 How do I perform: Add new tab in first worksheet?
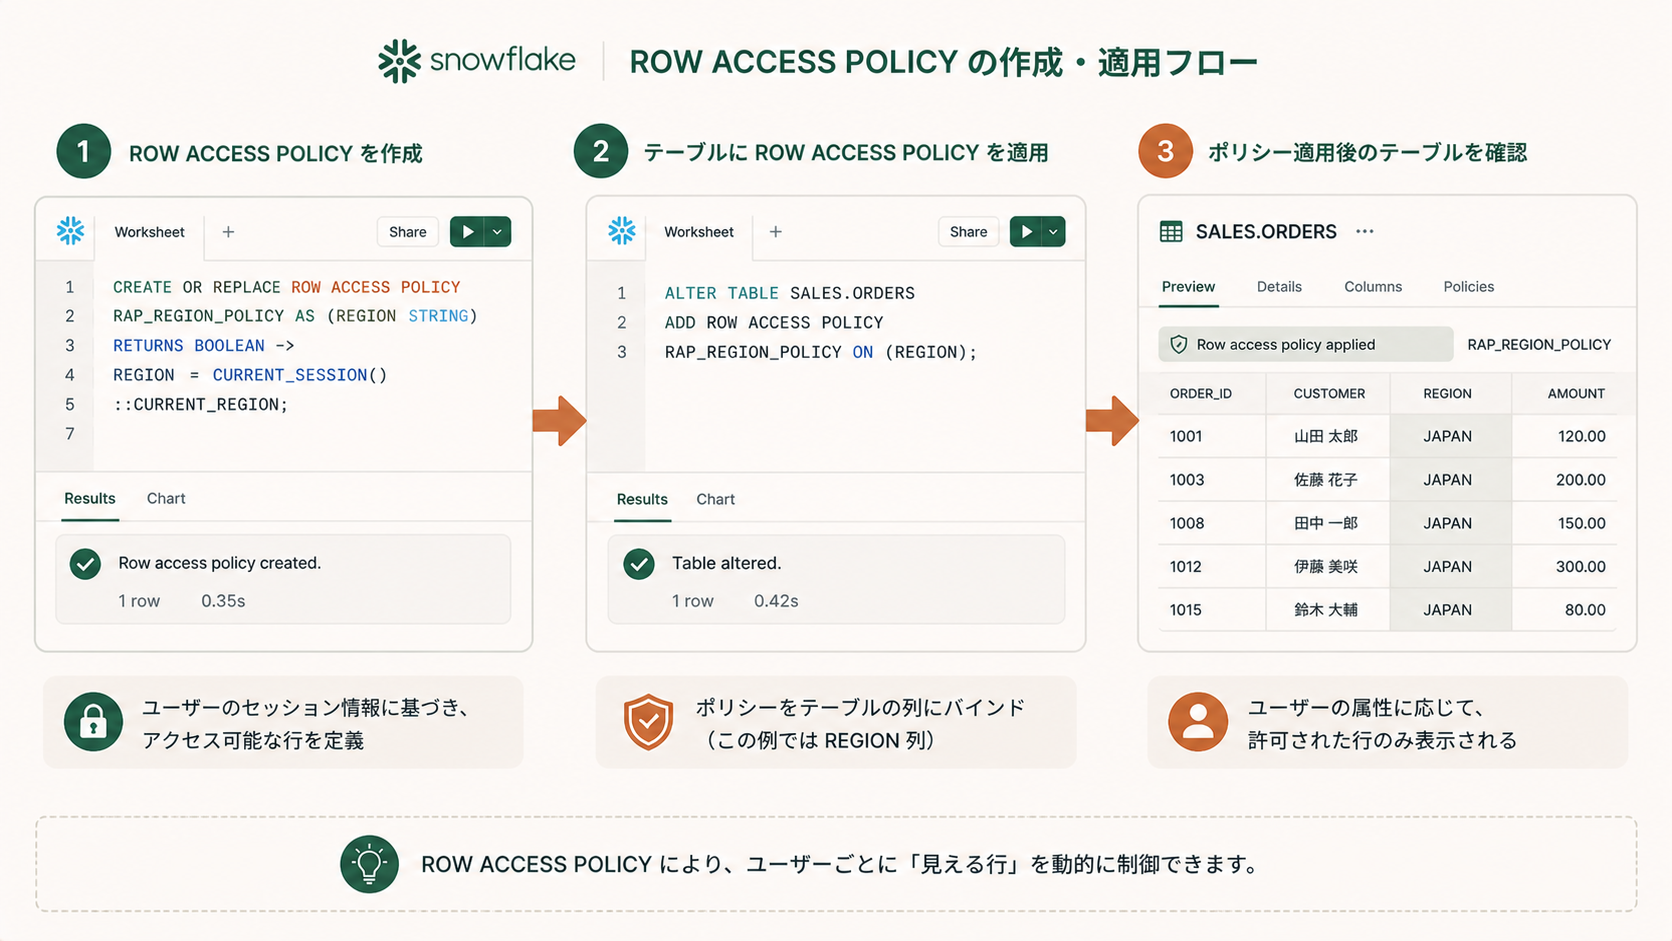(x=228, y=232)
